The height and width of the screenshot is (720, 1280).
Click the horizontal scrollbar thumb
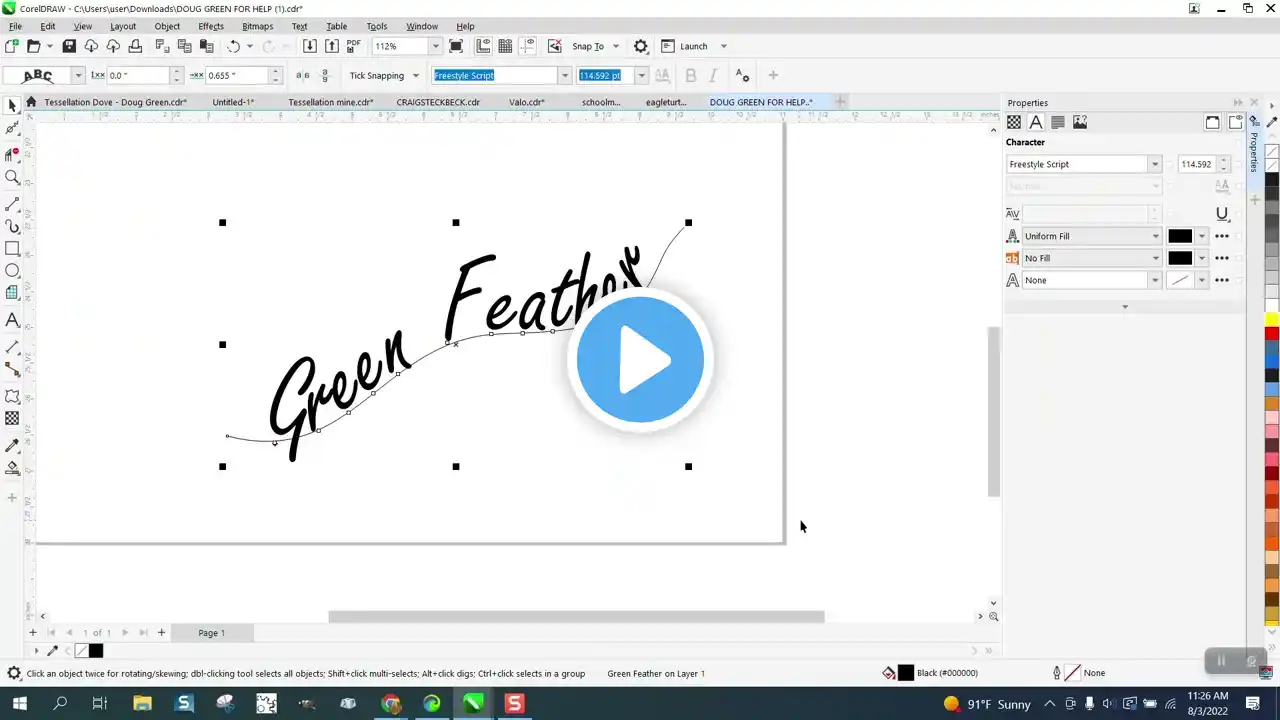[576, 617]
